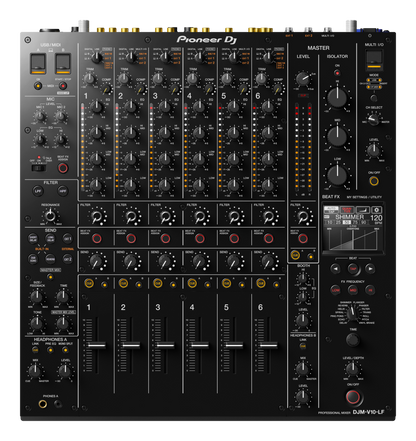Image resolution: width=416 pixels, height=441 pixels.
Task: Toggle the MIDI ON button
Action: tap(38, 86)
